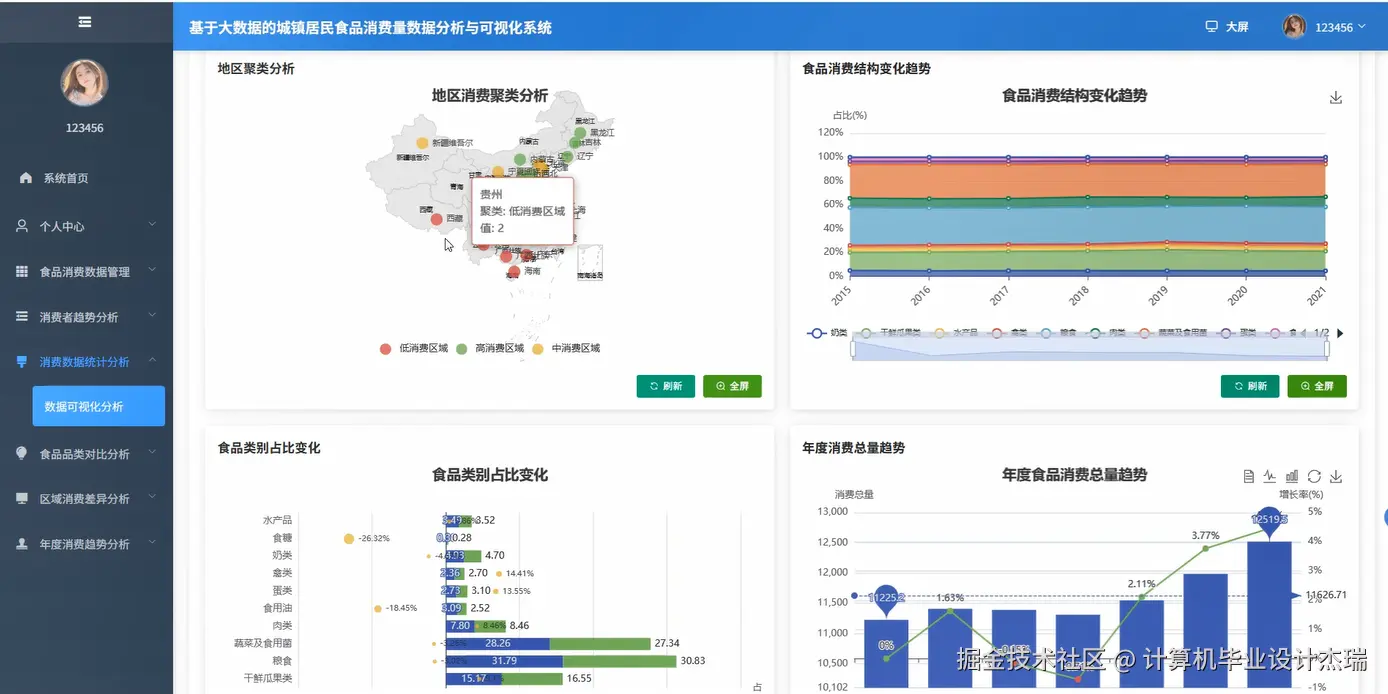Click the 海南 map point
The height and width of the screenshot is (694, 1388).
514,271
